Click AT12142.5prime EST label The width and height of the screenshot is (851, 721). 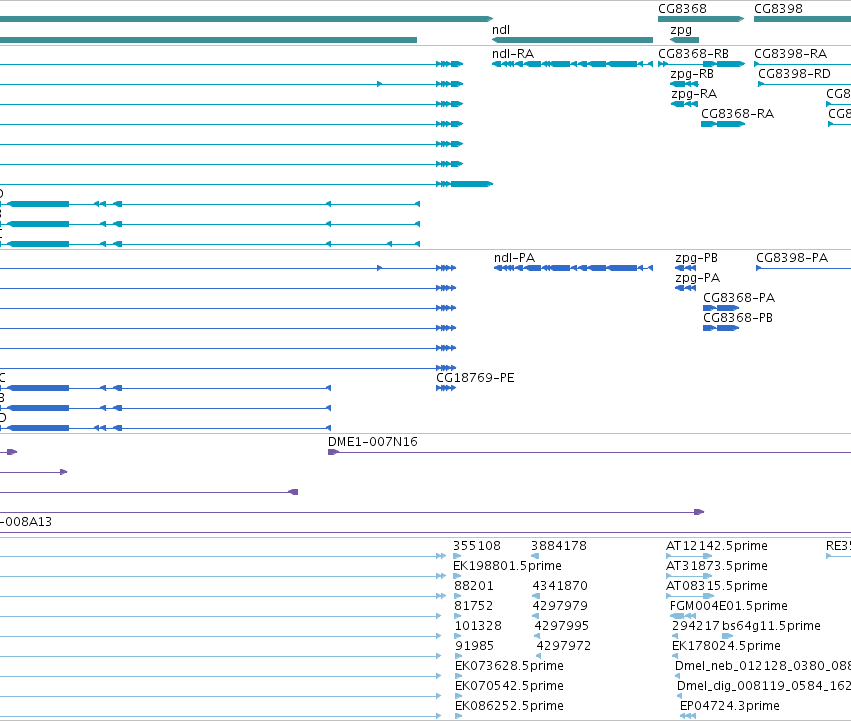pyautogui.click(x=716, y=546)
